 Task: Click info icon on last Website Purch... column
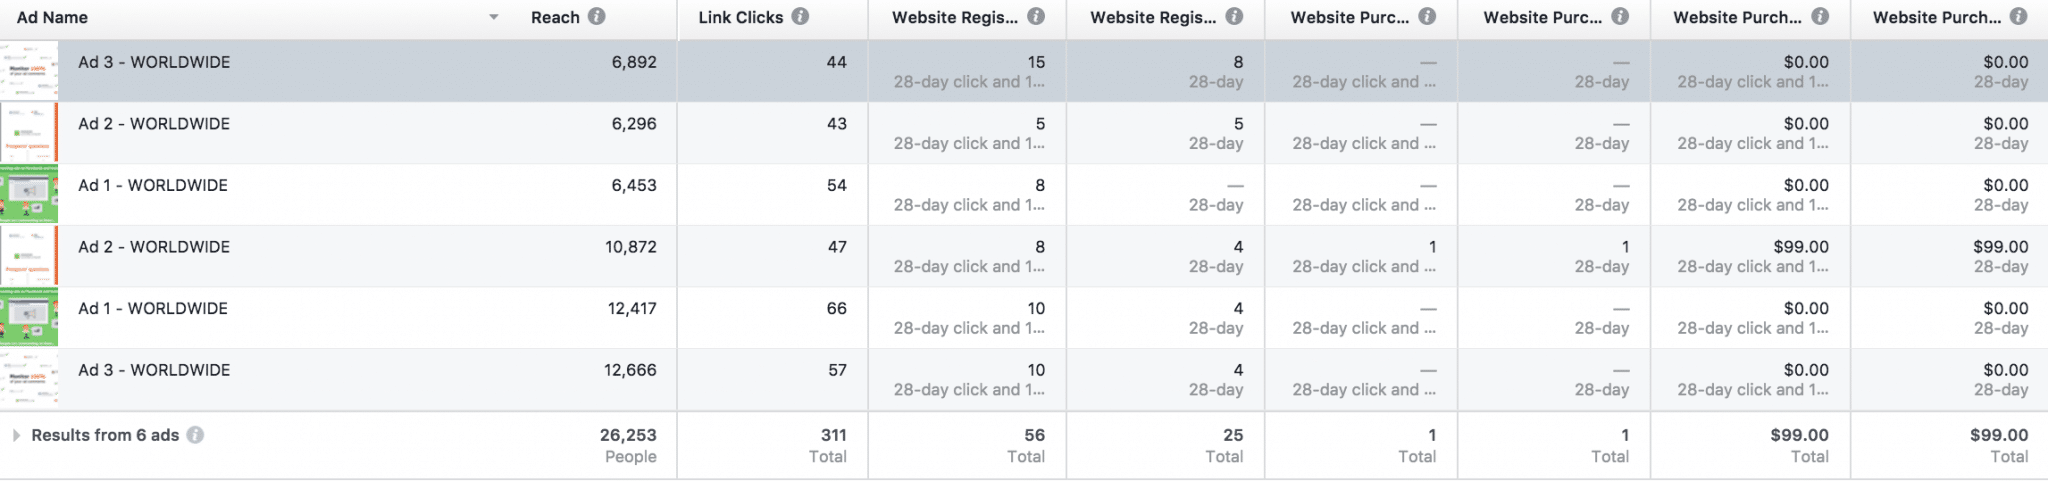(x=2018, y=17)
